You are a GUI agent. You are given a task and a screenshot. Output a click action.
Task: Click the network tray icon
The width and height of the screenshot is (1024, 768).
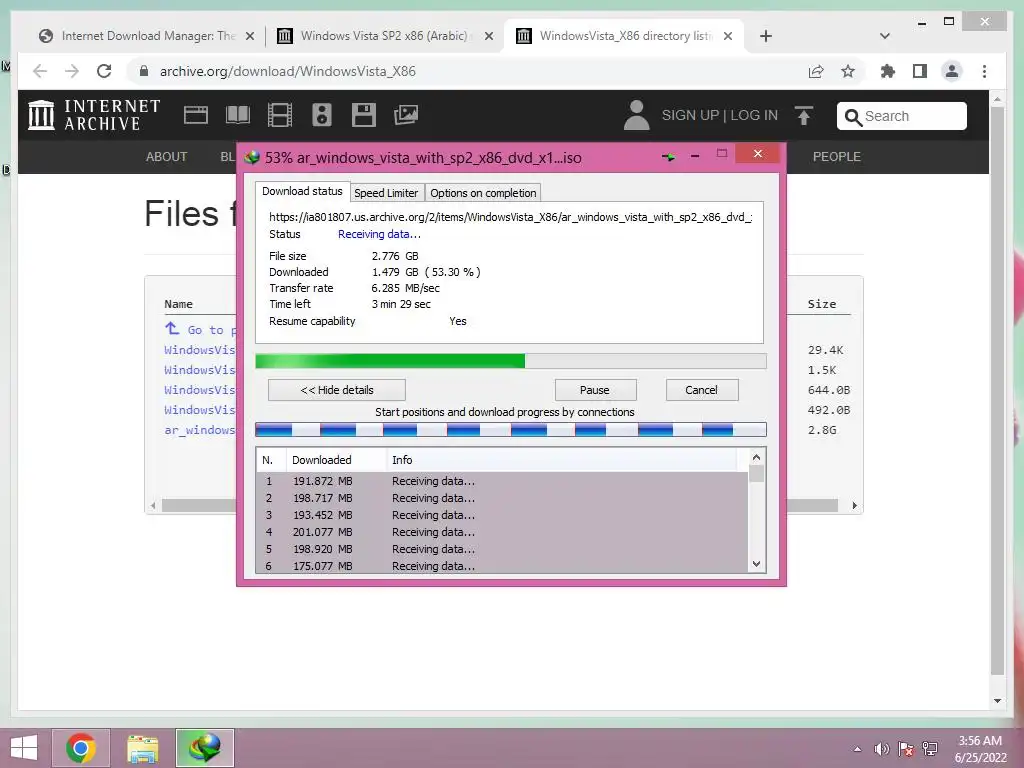coord(930,749)
